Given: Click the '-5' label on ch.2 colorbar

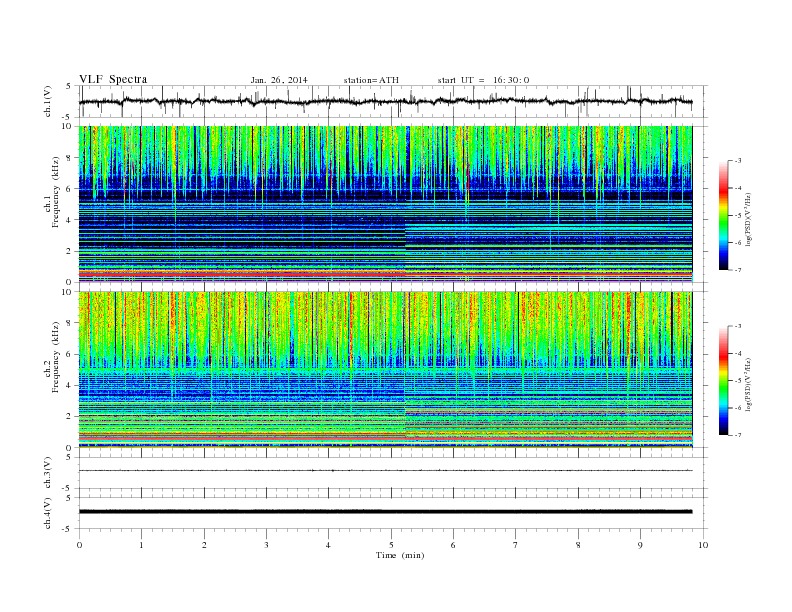Looking at the screenshot, I should 737,381.
